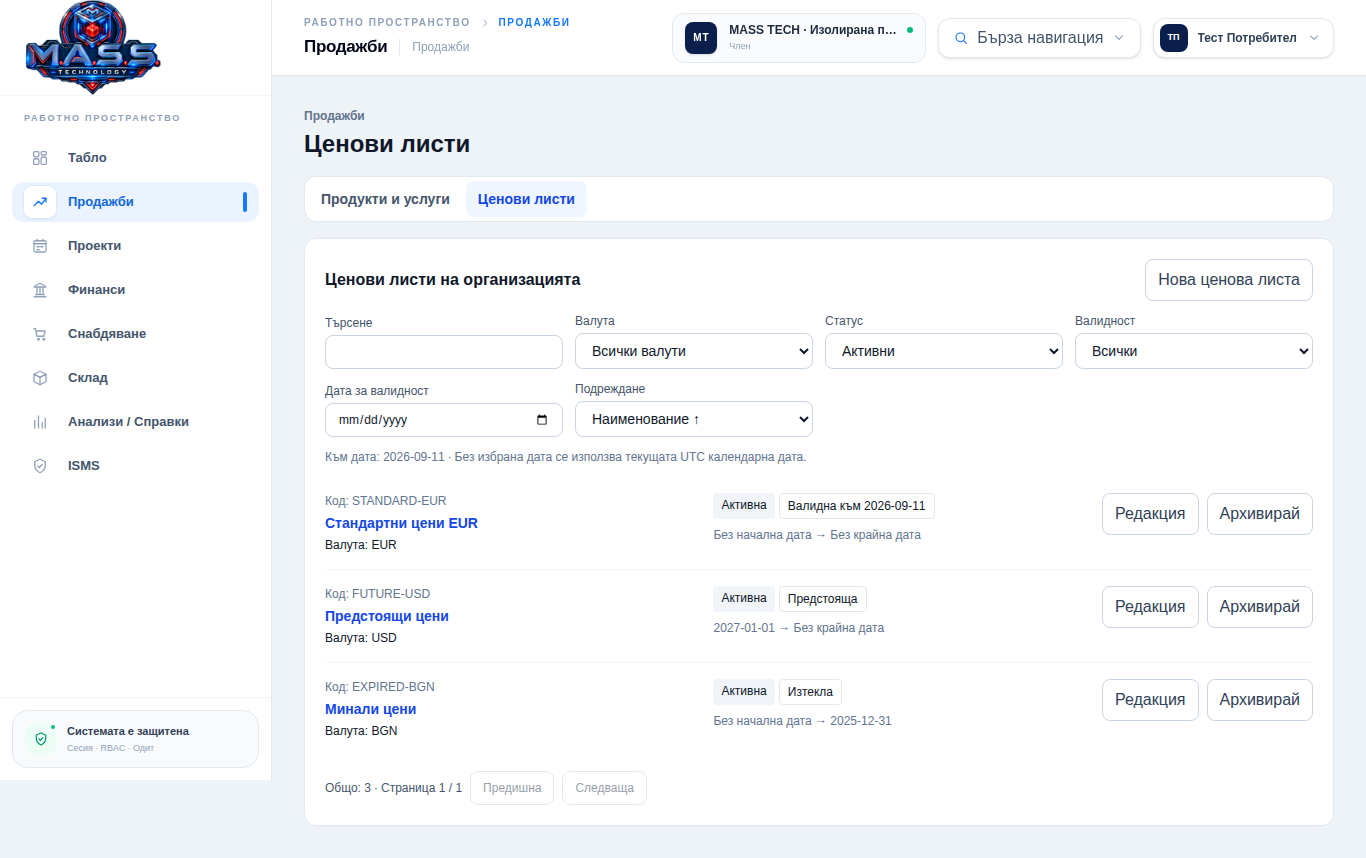Open the Валидност dropdown showing Всички
The width and height of the screenshot is (1366, 858).
(x=1194, y=351)
